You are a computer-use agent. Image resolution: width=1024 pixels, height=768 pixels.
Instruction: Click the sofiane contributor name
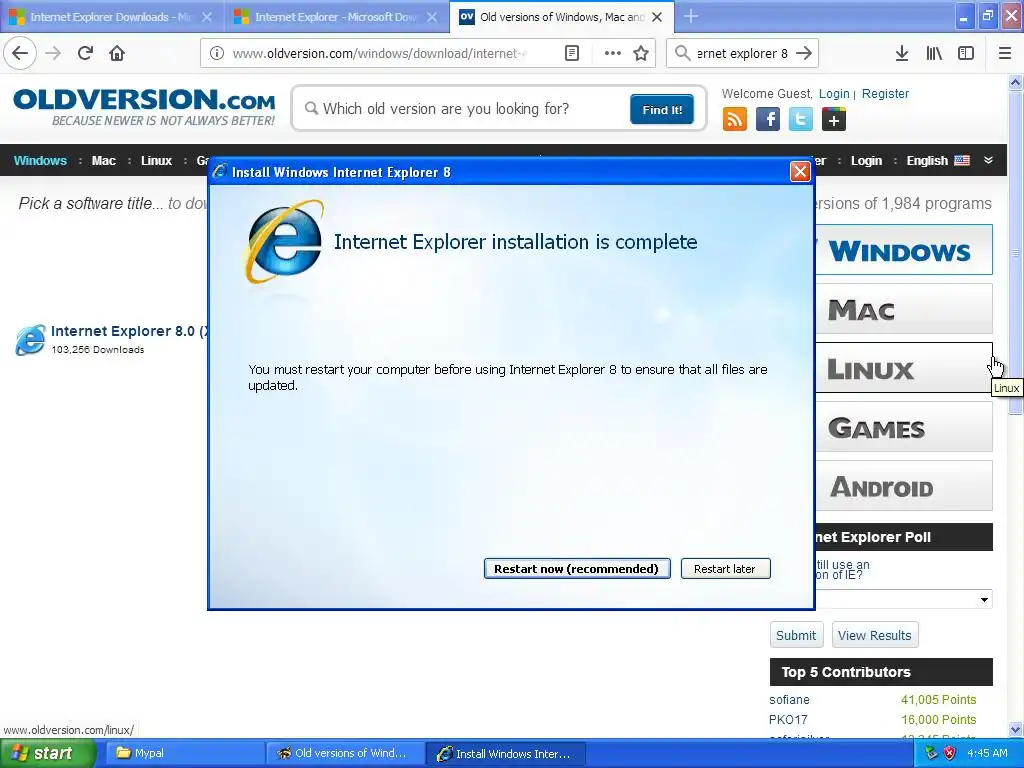[789, 699]
